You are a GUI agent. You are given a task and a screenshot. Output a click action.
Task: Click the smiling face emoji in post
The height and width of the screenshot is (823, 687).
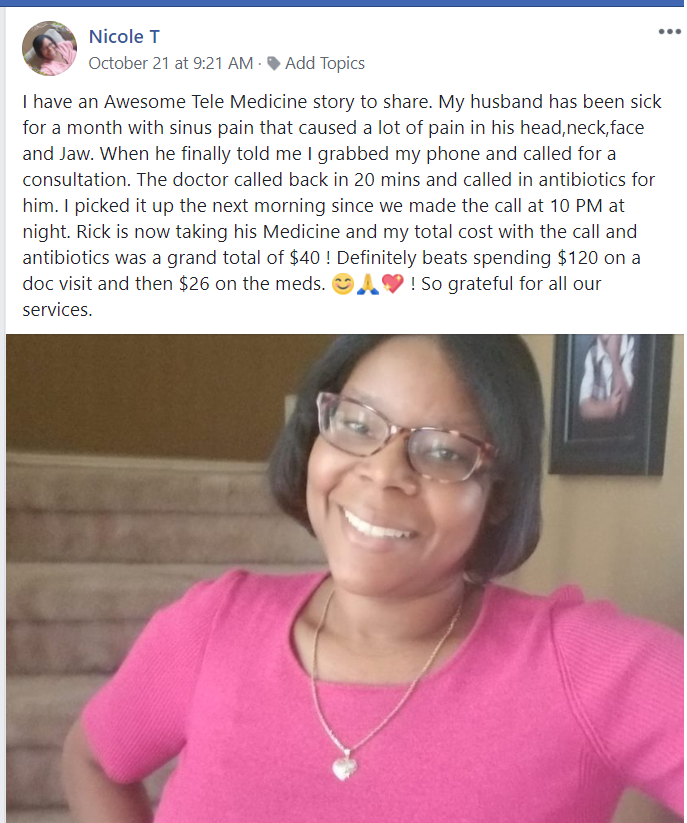343,284
